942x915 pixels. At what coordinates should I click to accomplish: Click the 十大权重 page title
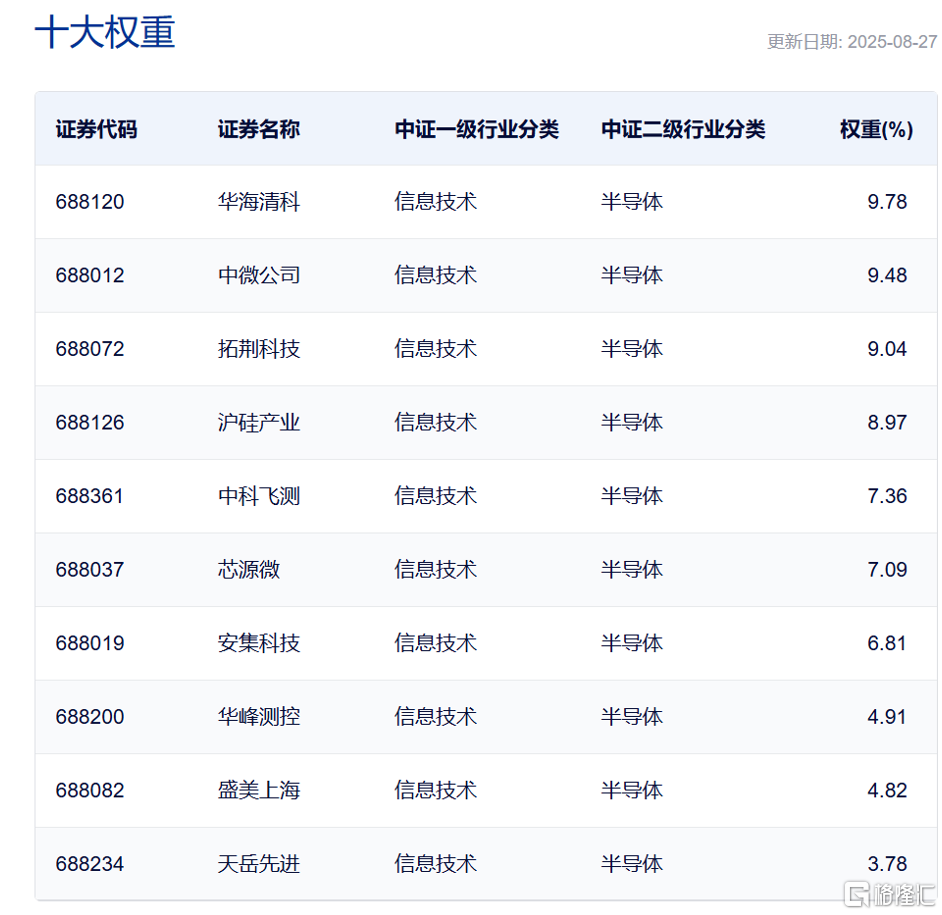[x=105, y=32]
